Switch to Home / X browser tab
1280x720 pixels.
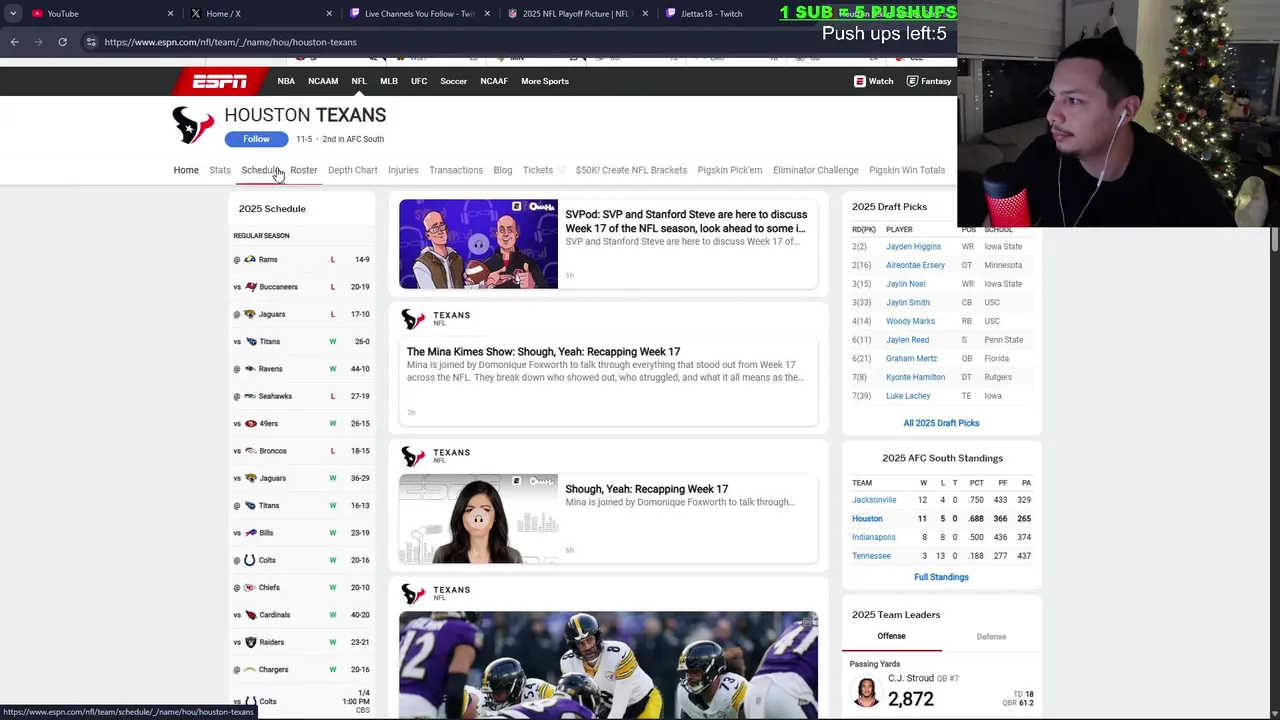point(260,13)
